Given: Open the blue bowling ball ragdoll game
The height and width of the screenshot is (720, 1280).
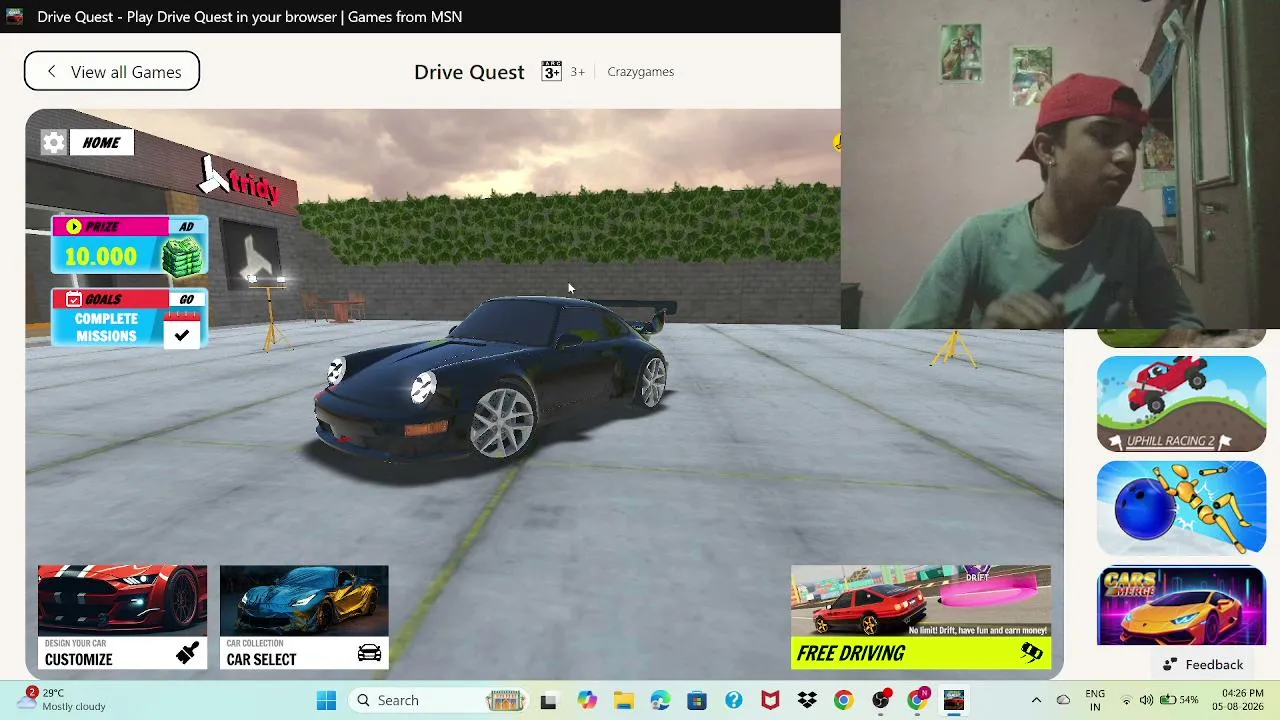Looking at the screenshot, I should (x=1181, y=507).
